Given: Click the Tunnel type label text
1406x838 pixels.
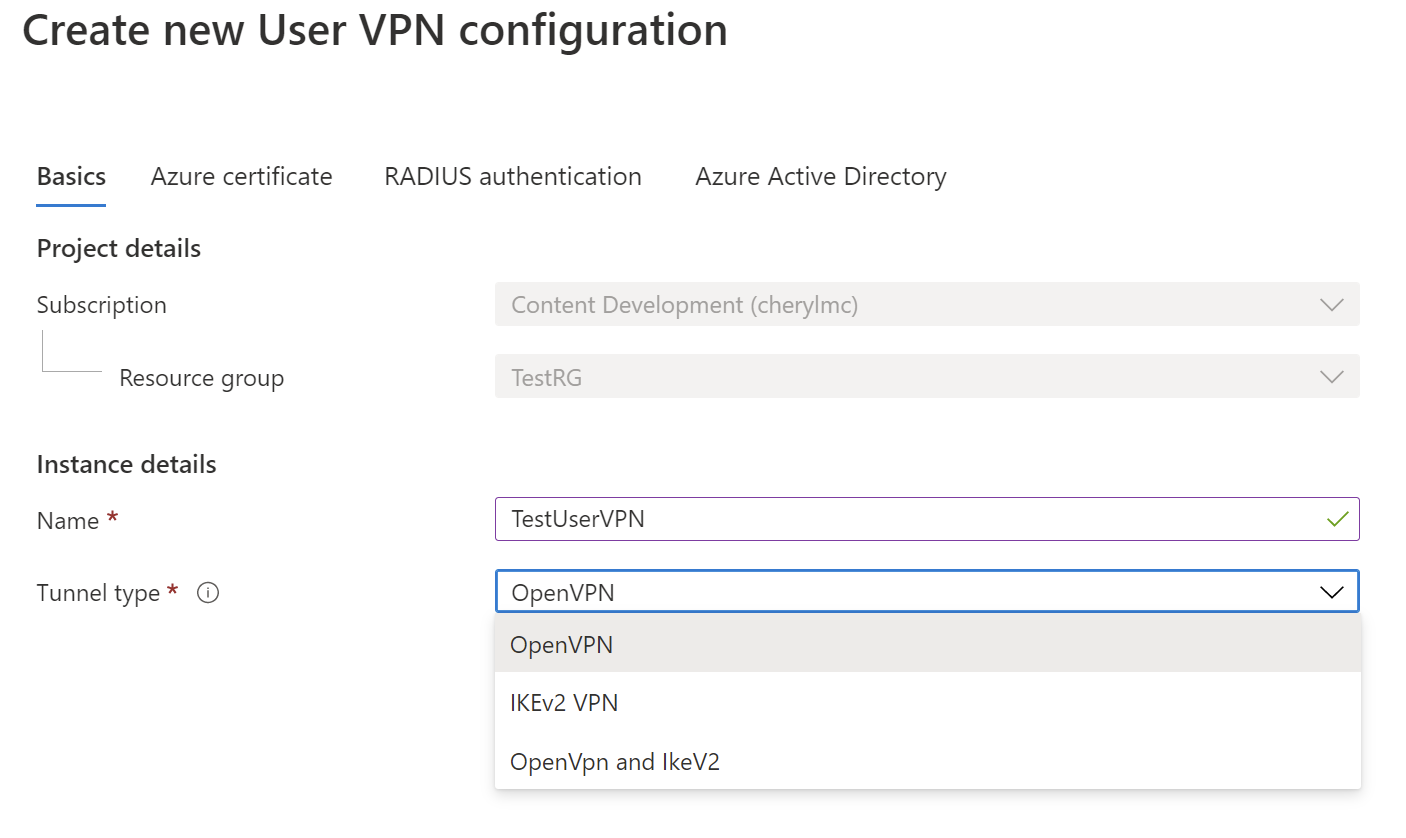Looking at the screenshot, I should point(98,593).
